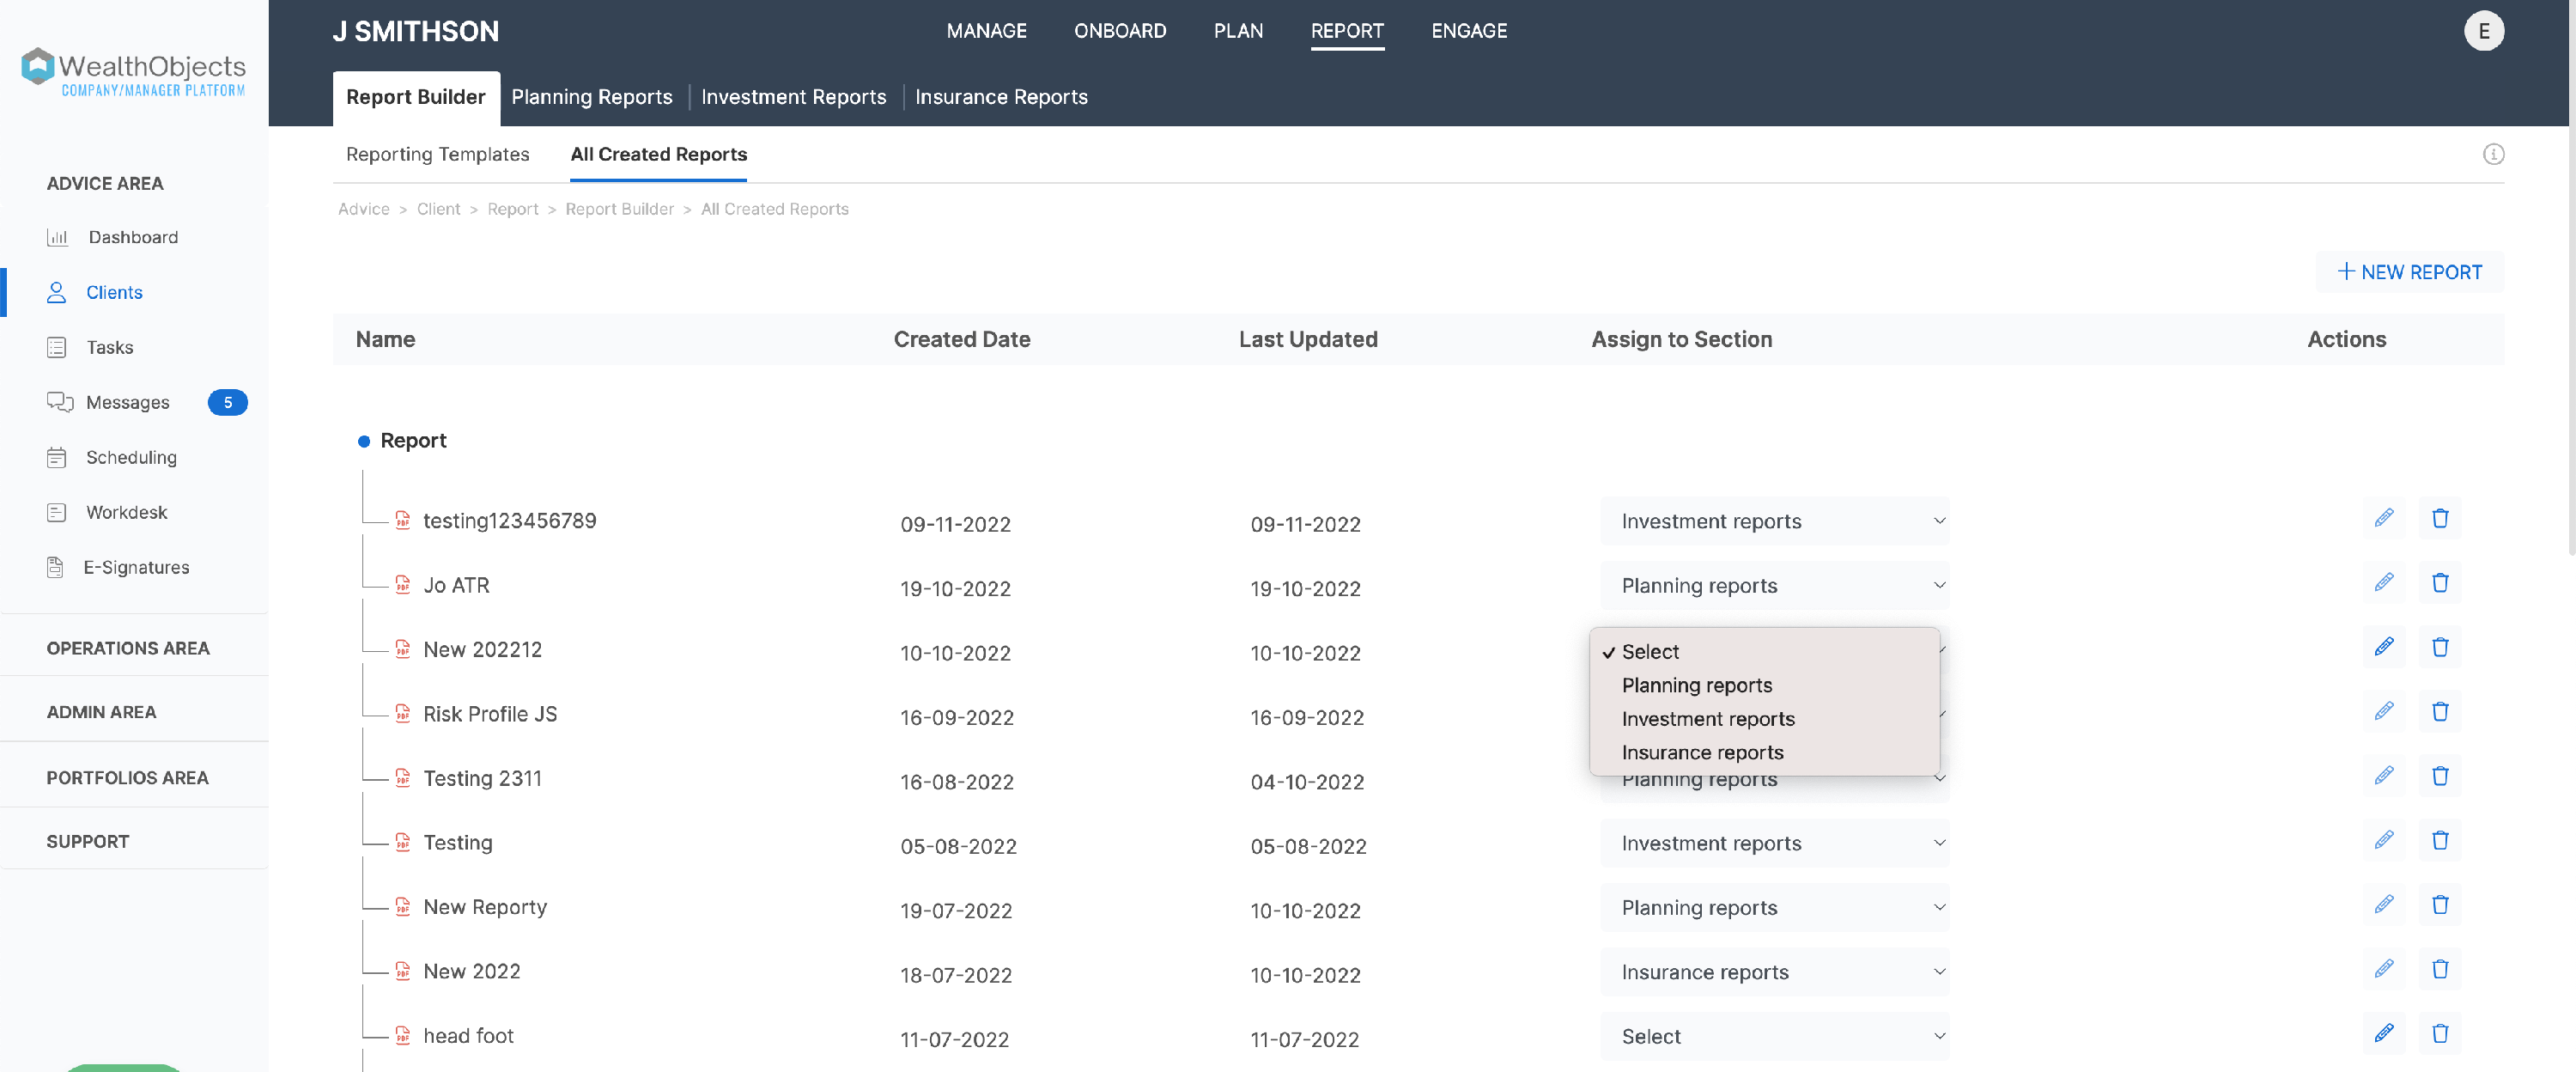The width and height of the screenshot is (2576, 1072).
Task: Expand the OPERATIONS AREA section
Action: coord(128,648)
